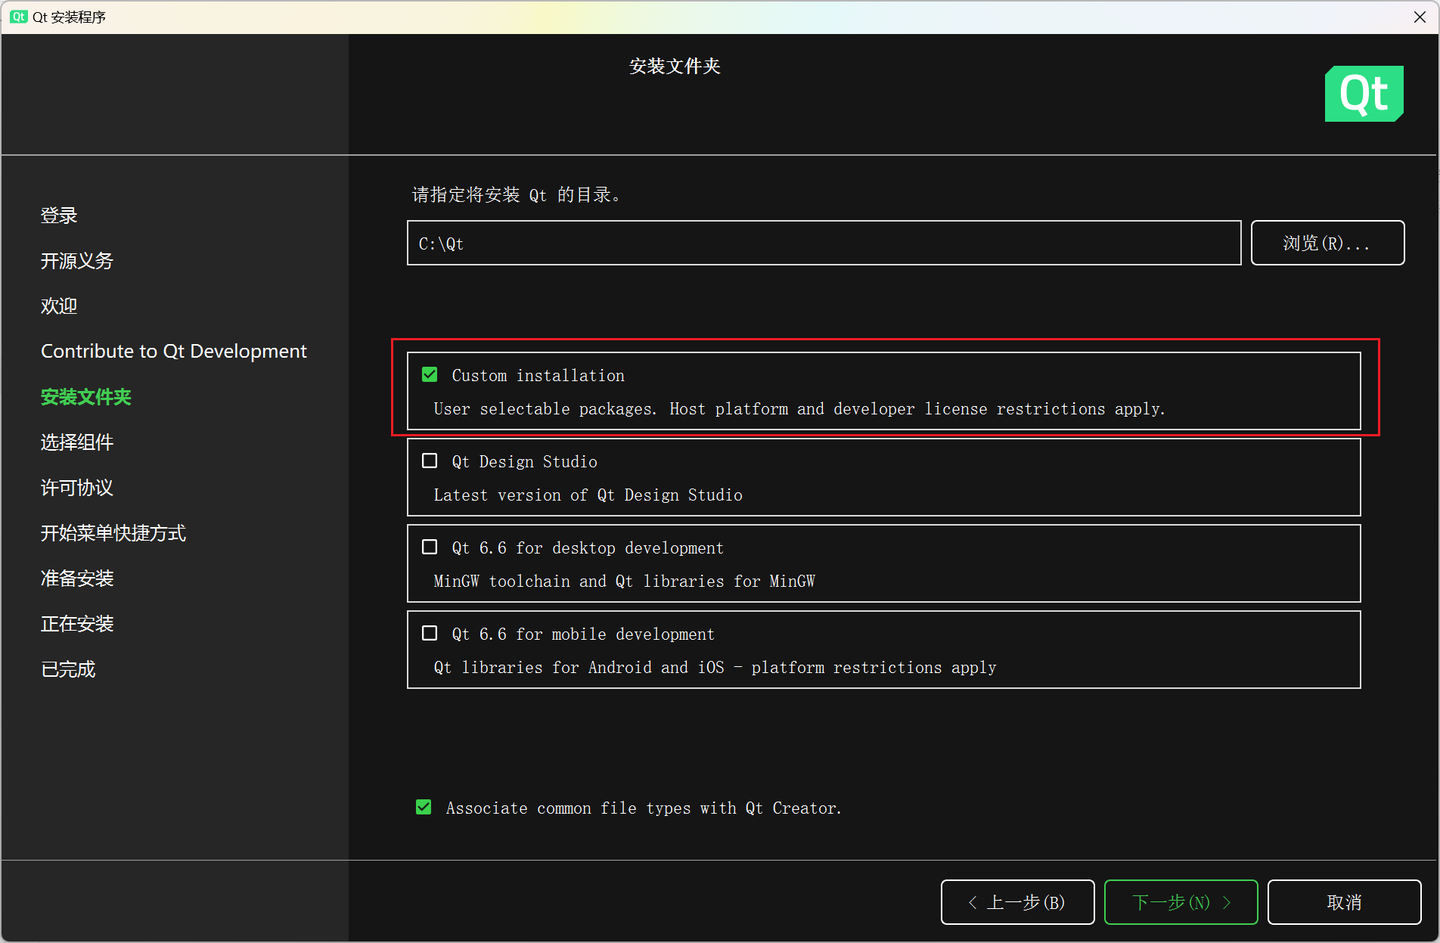Screen dimensions: 1440x943
Task: Uncheck the Custom installation option
Action: 429,374
